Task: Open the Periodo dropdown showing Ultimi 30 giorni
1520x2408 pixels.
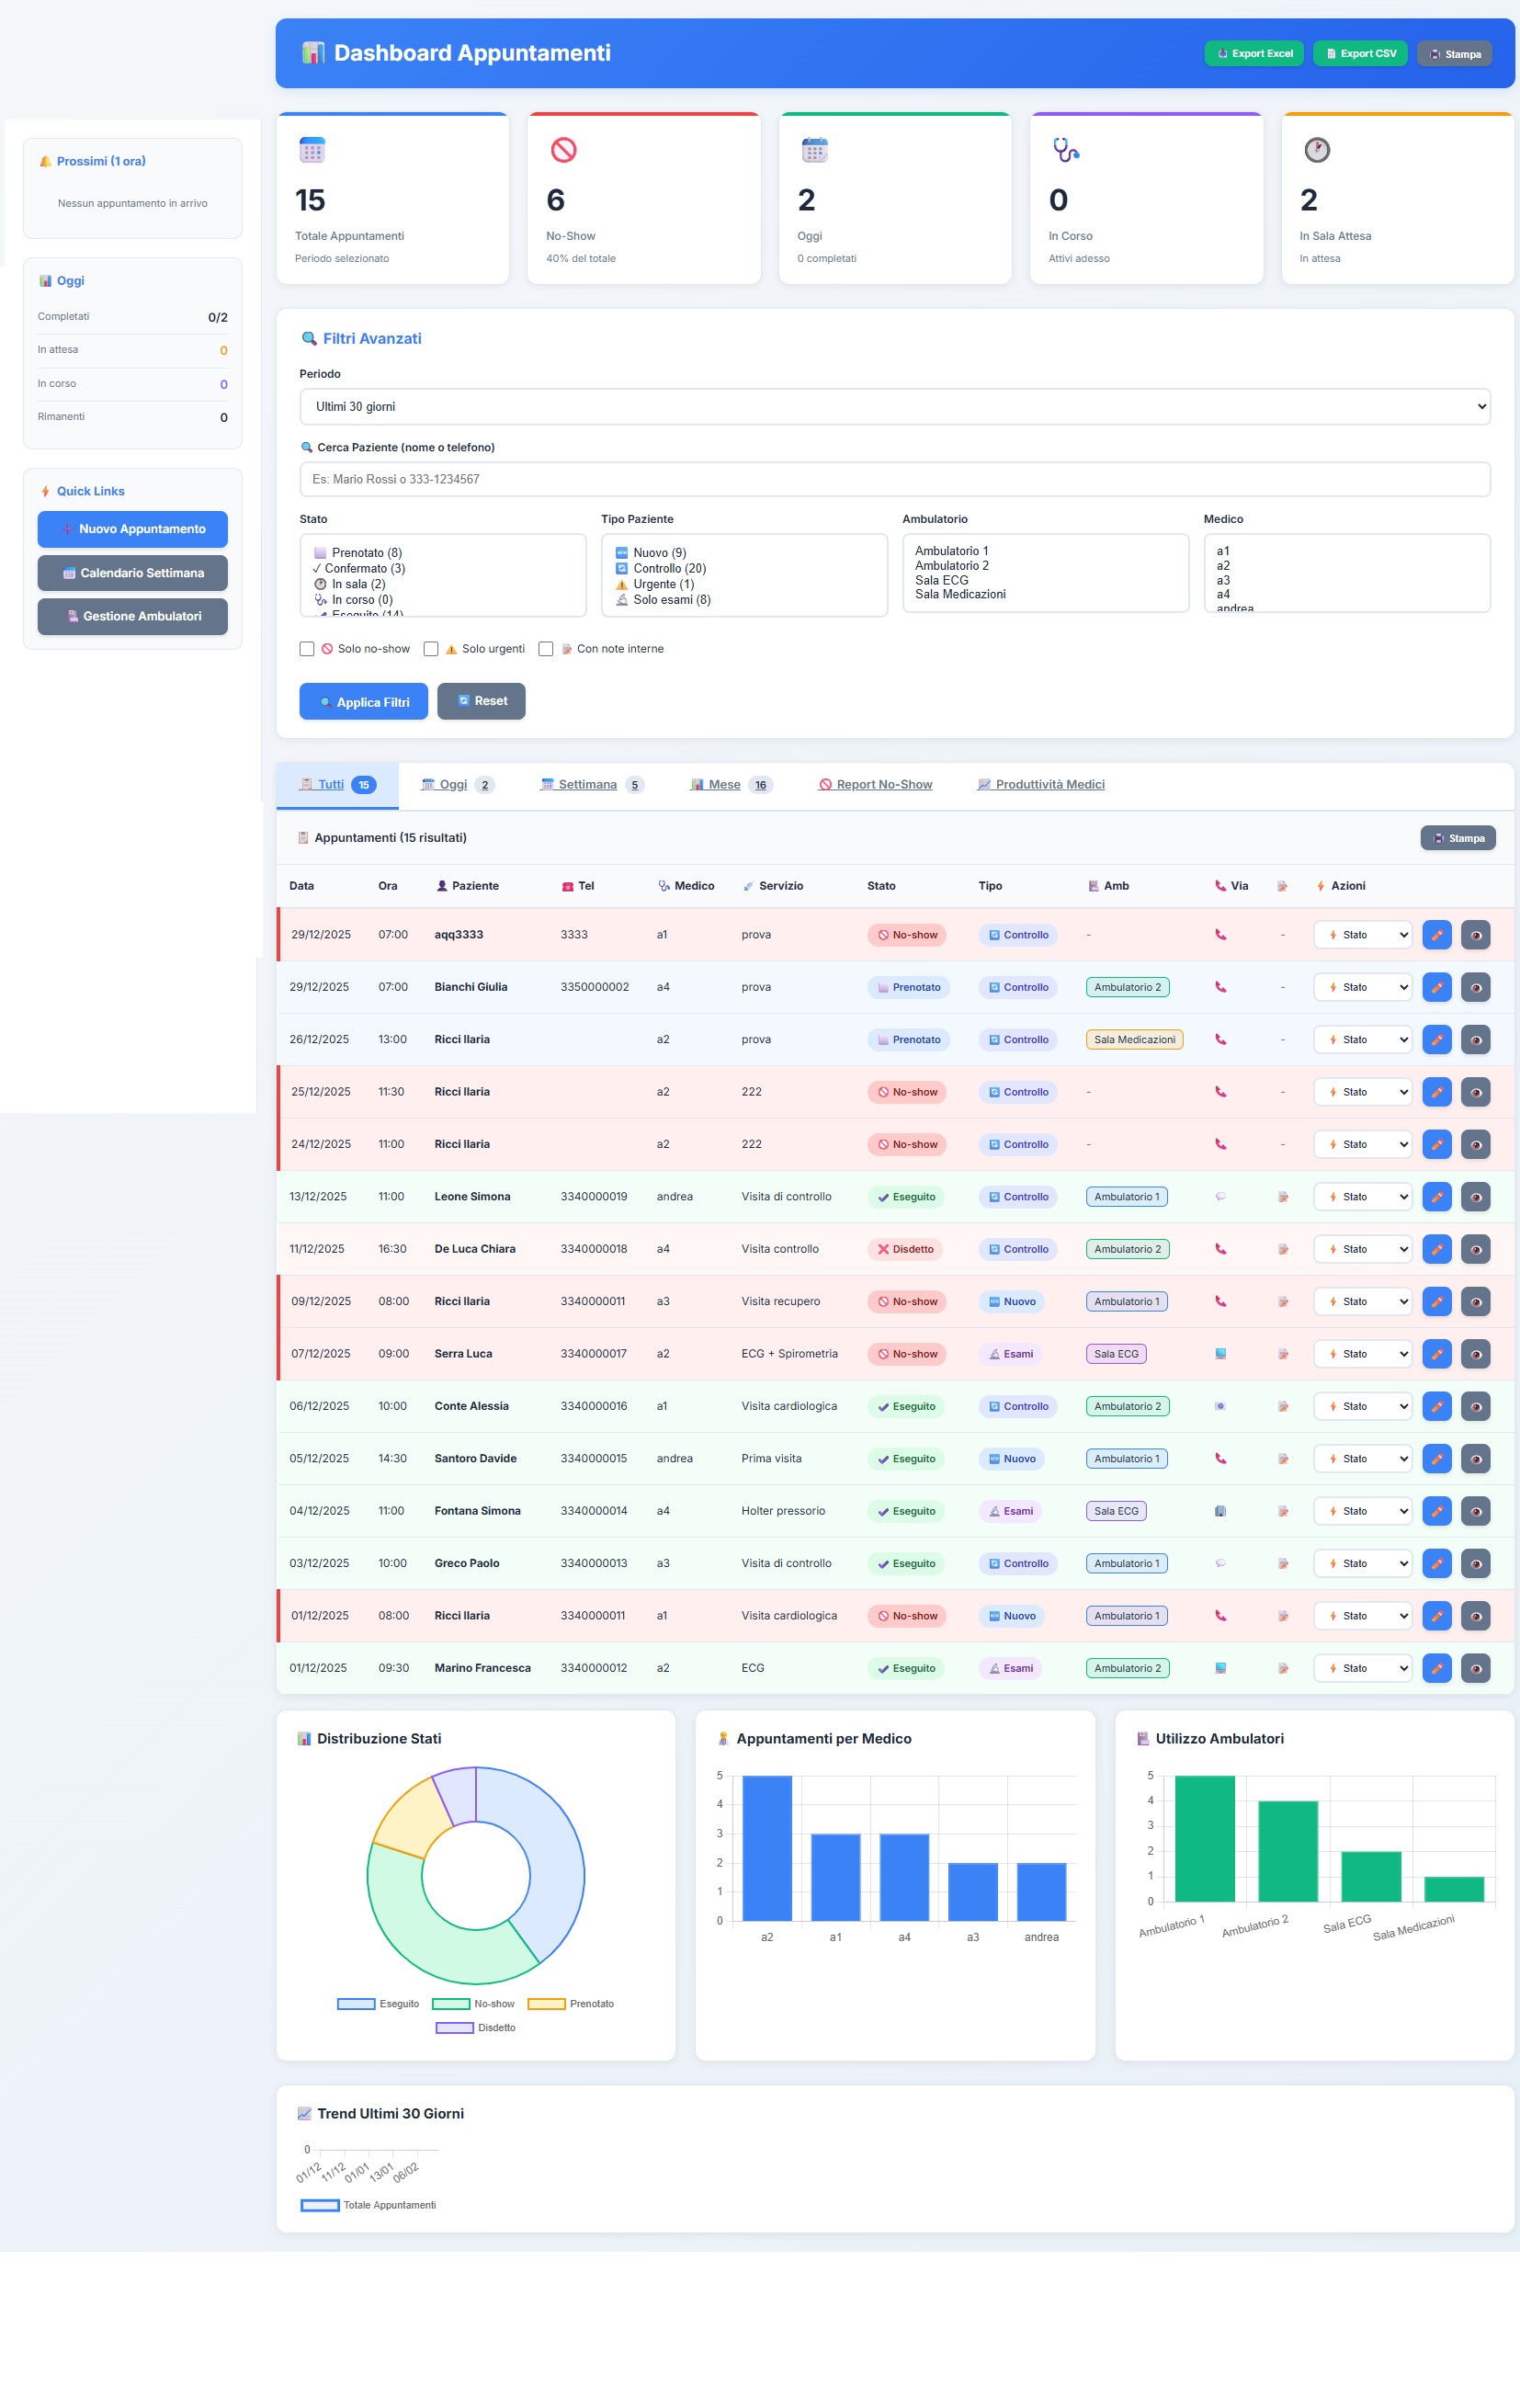Action: coord(894,407)
